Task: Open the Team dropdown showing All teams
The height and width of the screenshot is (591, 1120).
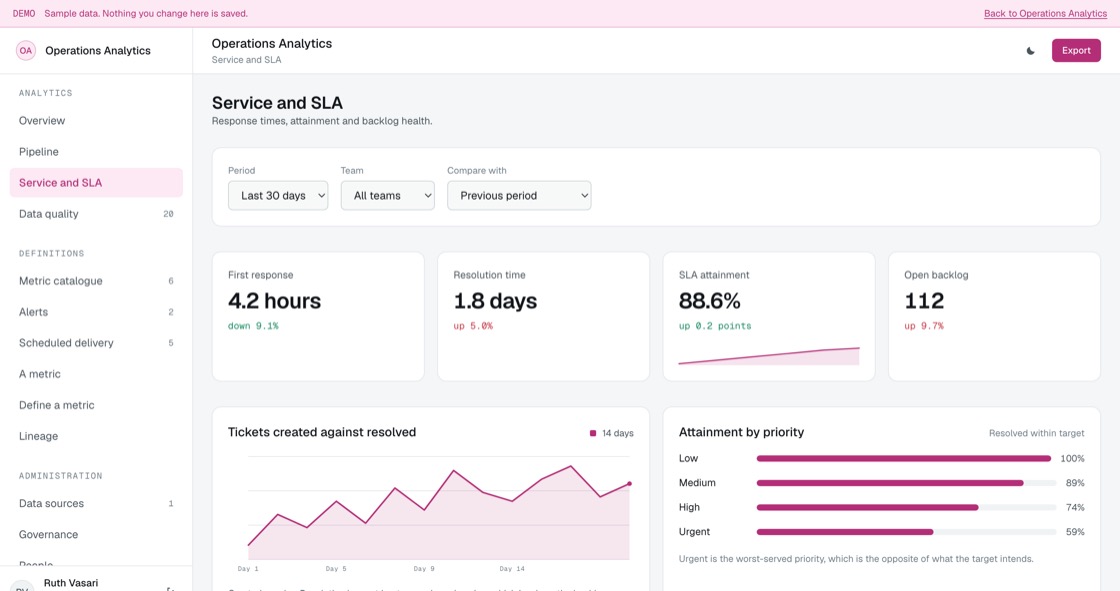Action: 387,195
